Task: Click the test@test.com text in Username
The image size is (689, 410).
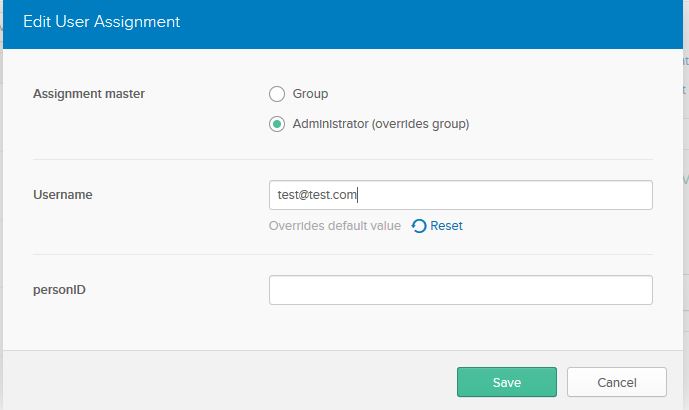Action: [317, 195]
